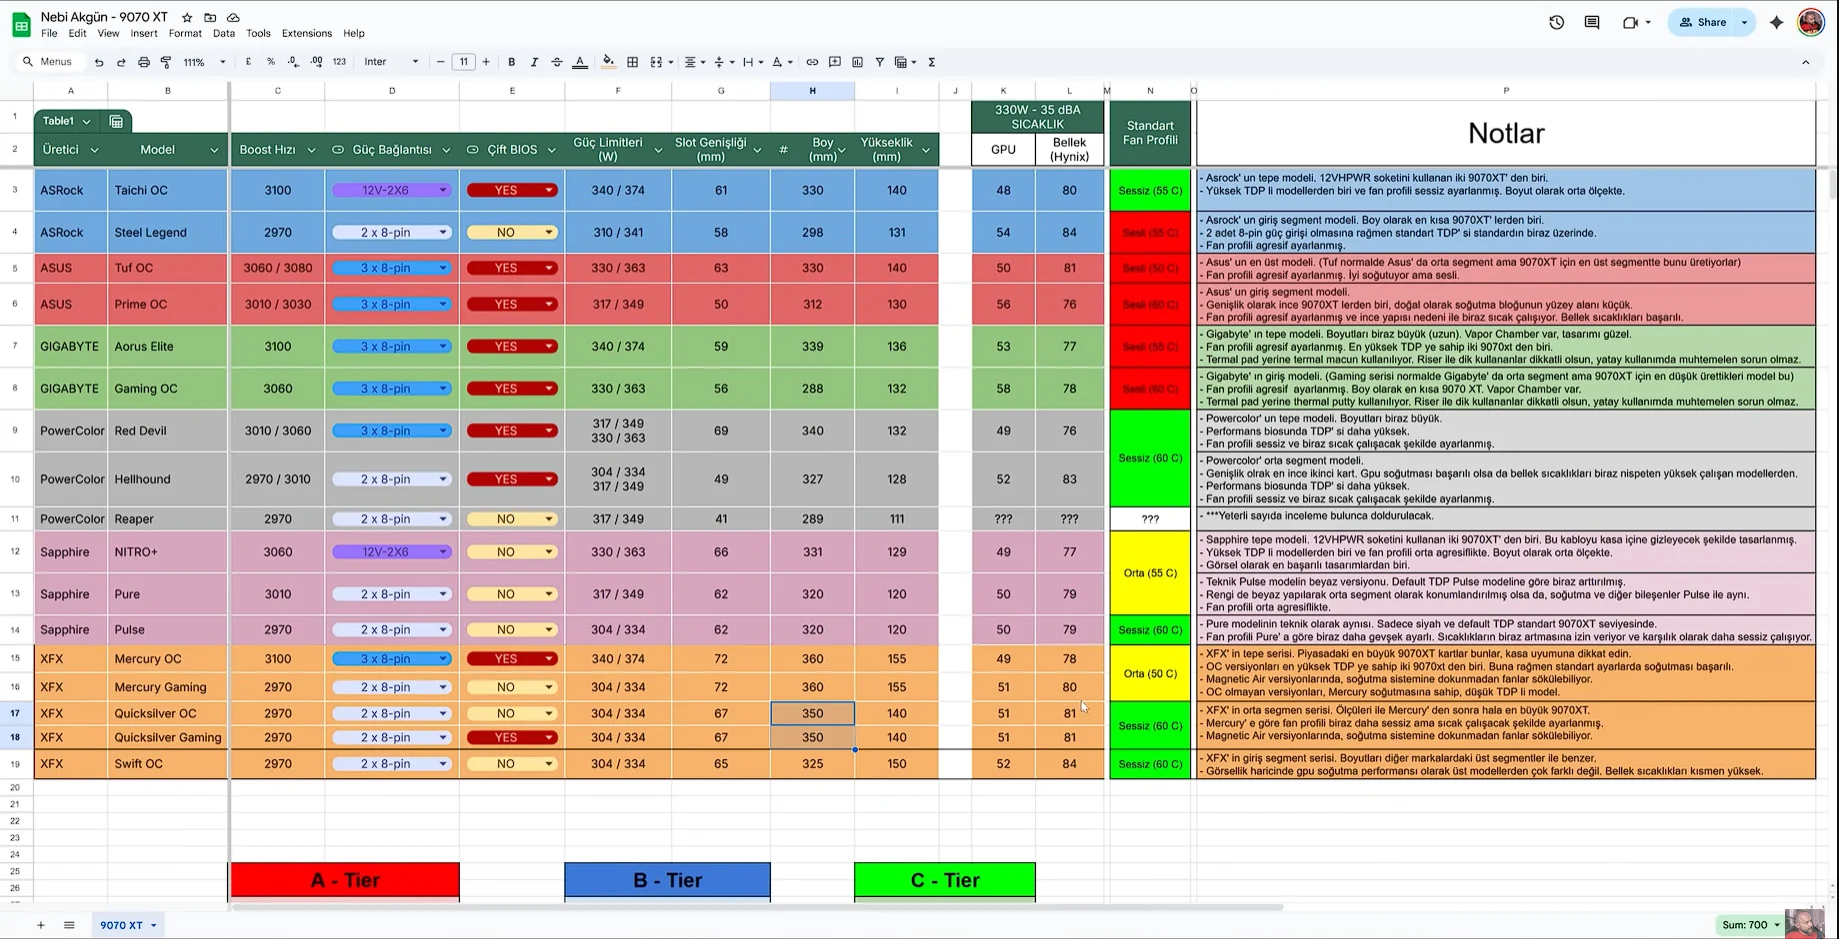The image size is (1839, 939).
Task: Open the Google account avatar
Action: (1811, 22)
